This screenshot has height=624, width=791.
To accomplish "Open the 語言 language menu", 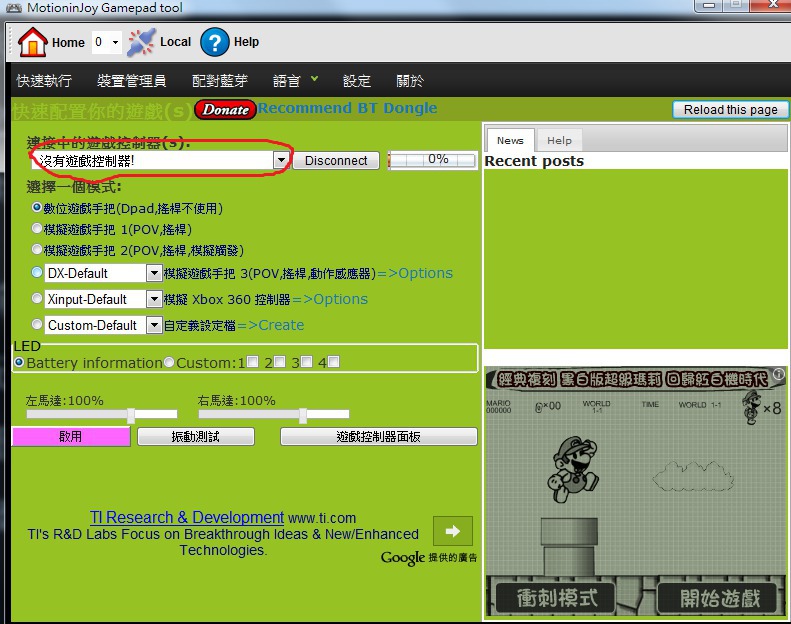I will pos(295,80).
